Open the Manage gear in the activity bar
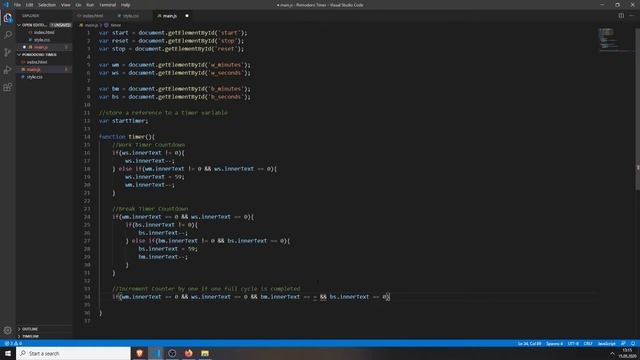Image resolution: width=640 pixels, height=360 pixels. (8, 330)
